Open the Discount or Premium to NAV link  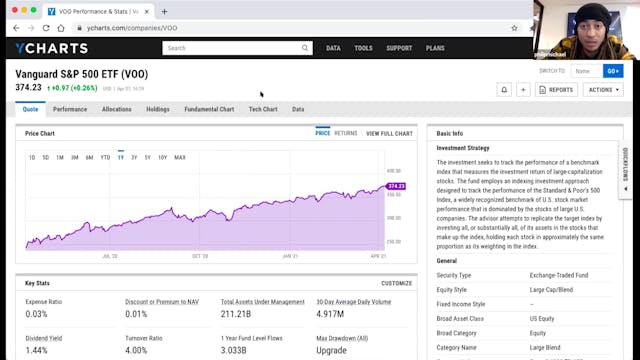[162, 302]
